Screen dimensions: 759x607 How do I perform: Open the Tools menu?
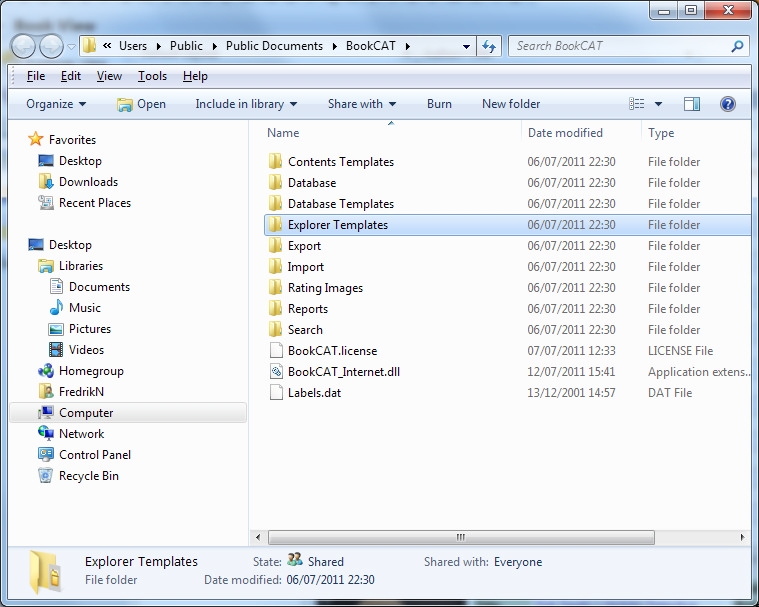pyautogui.click(x=152, y=76)
